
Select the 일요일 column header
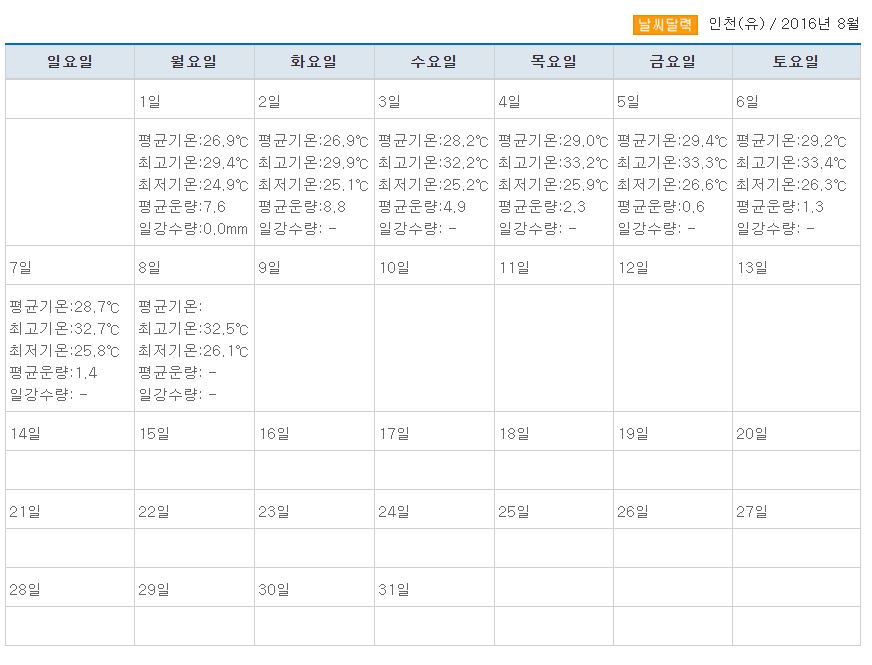[x=70, y=62]
